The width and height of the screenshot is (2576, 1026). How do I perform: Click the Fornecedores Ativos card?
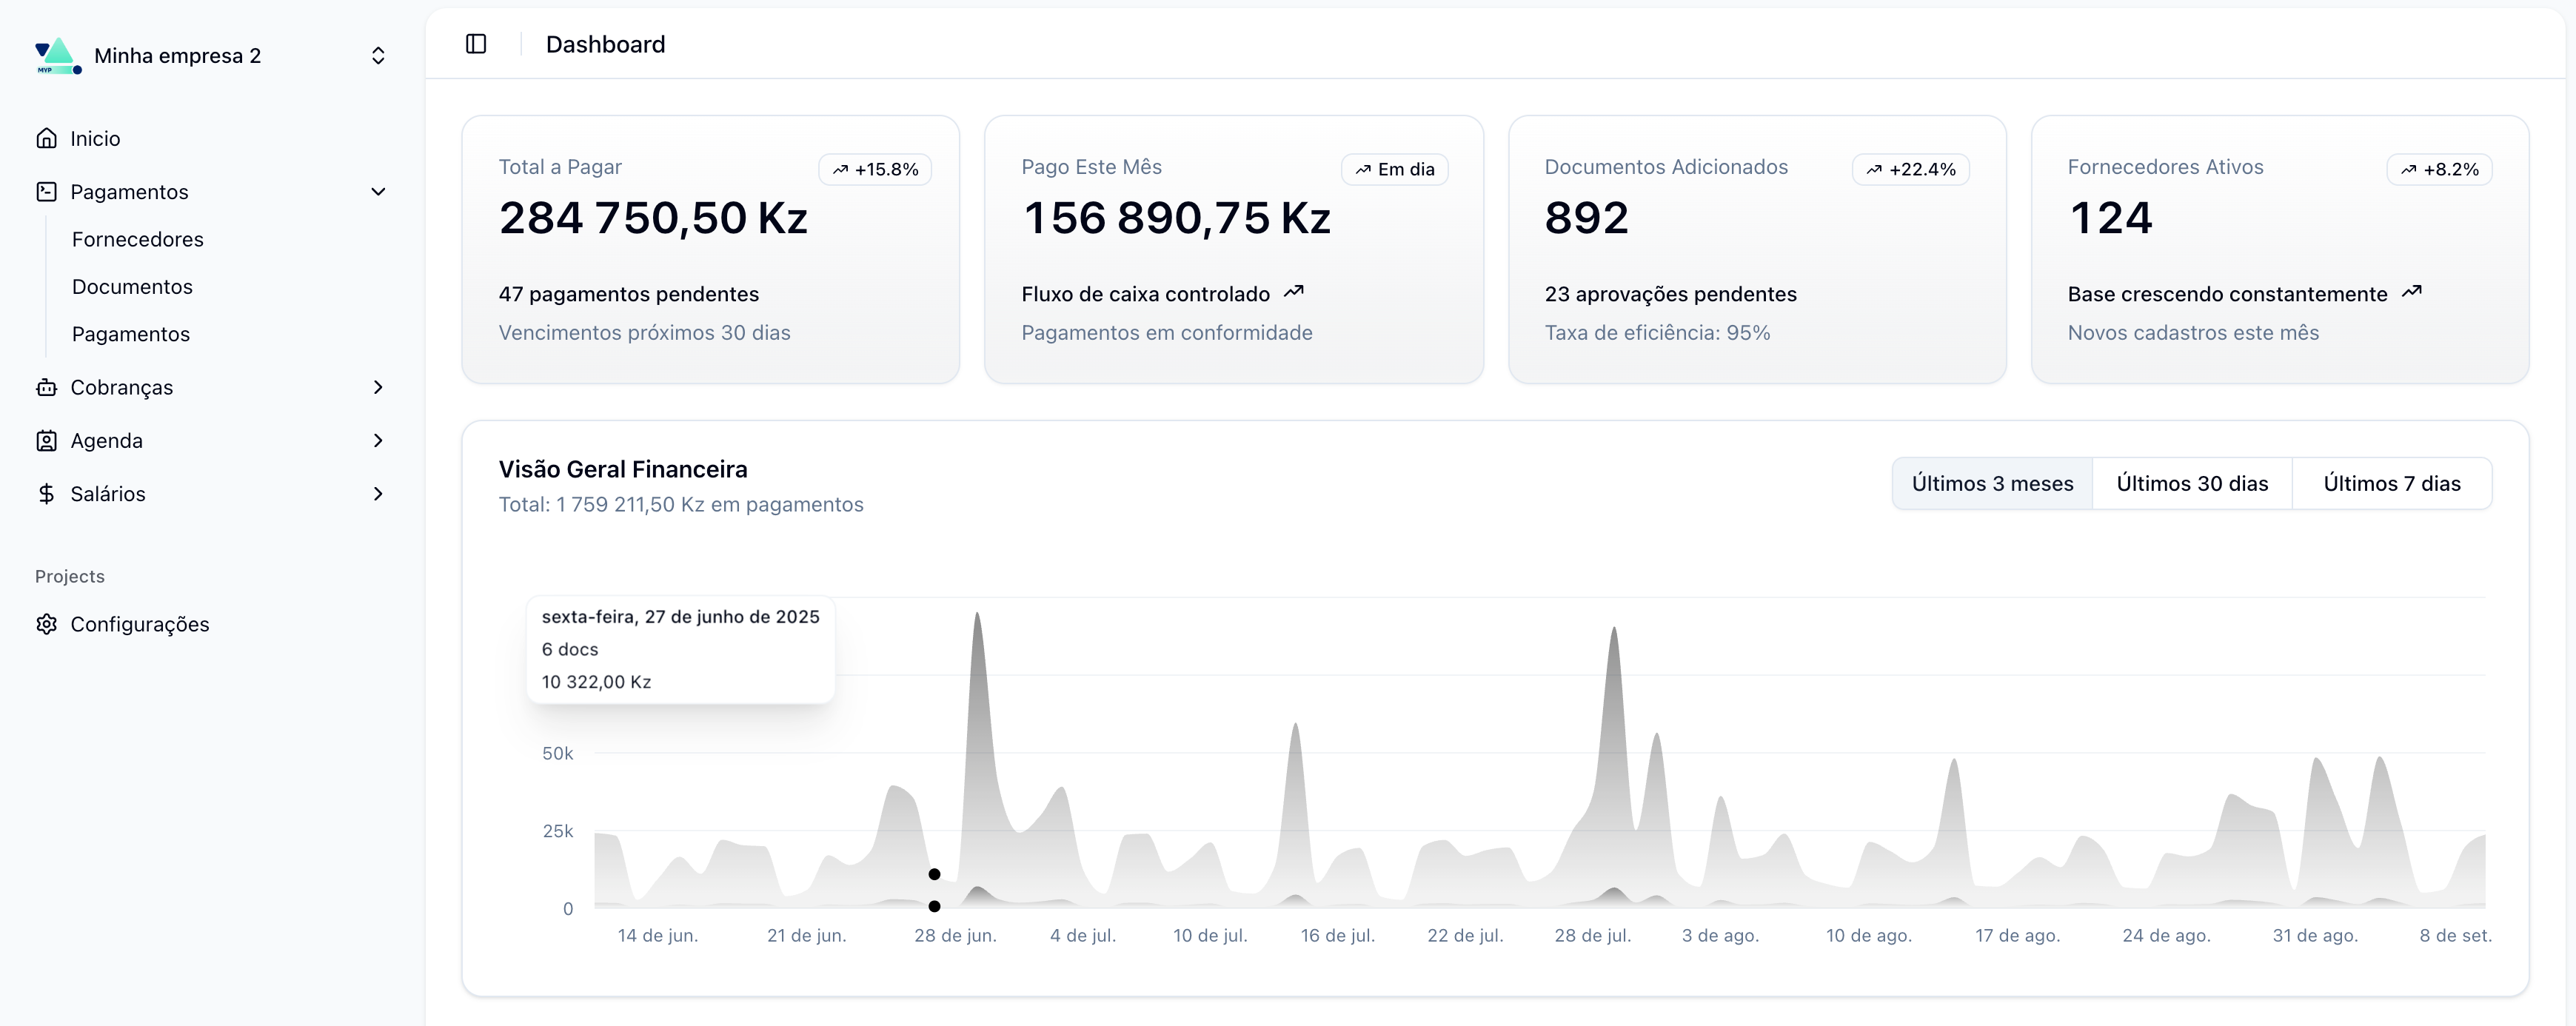click(x=2279, y=249)
